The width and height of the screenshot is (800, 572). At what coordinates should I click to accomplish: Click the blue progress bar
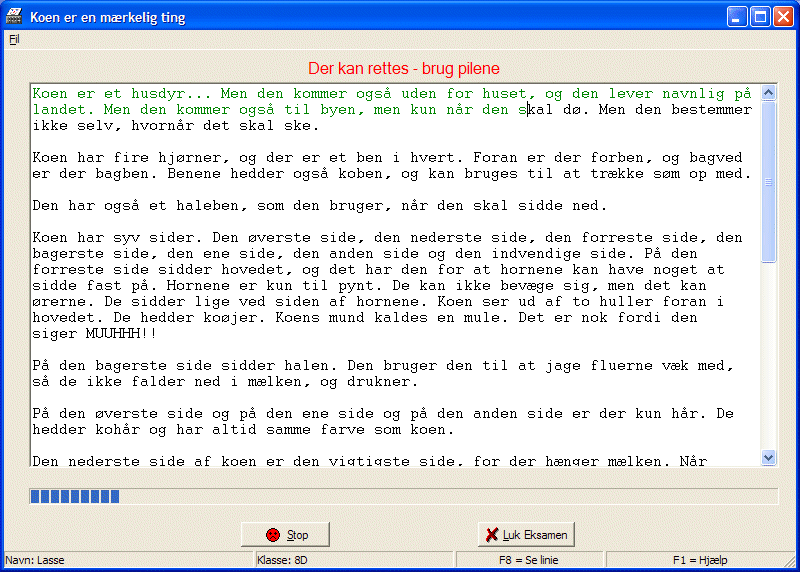[75, 496]
